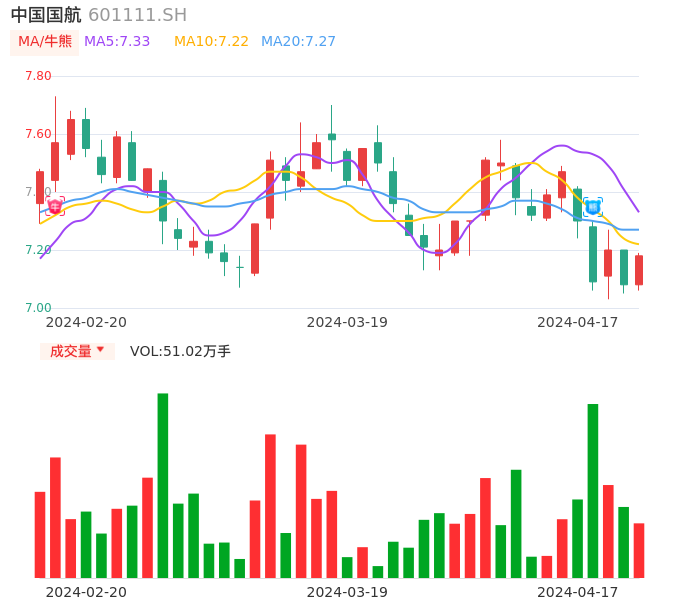Click the blue bear marker icon on chart
This screenshot has width=686, height=606.
click(593, 207)
